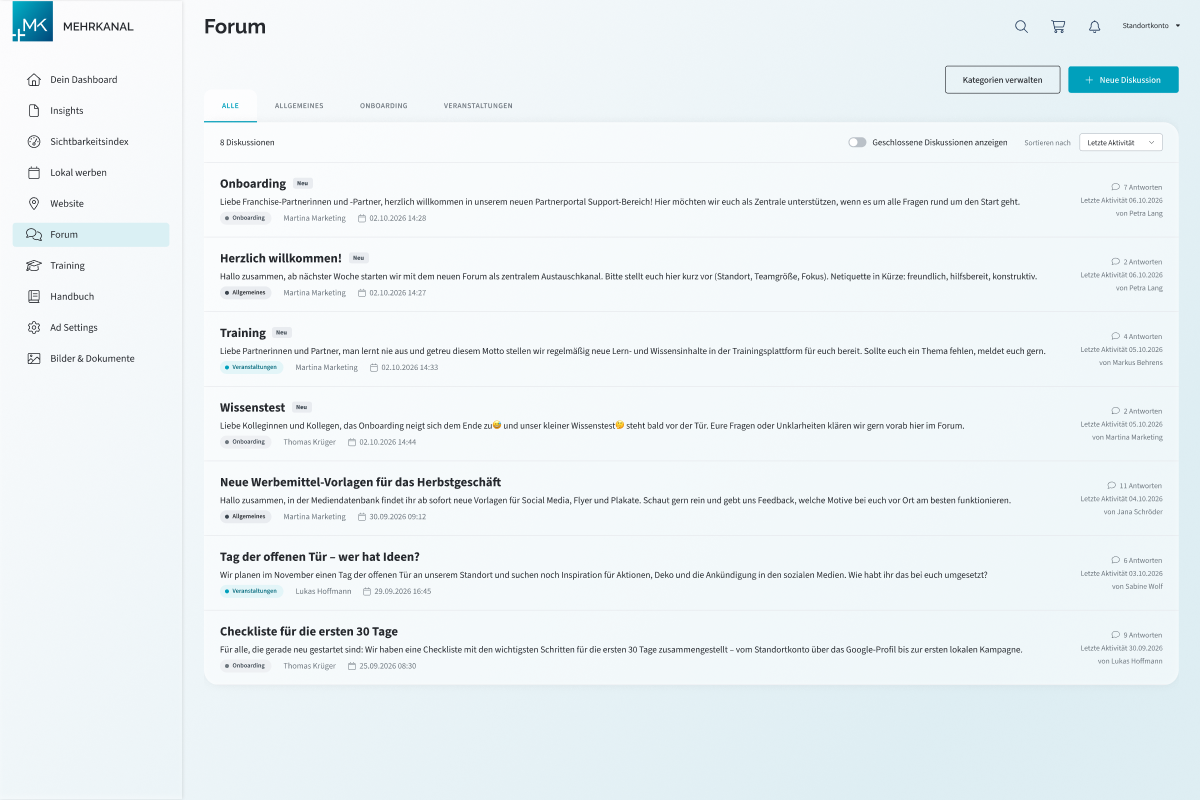The height and width of the screenshot is (800, 1200).
Task: Click the MK Mehrkanal logo
Action: pyautogui.click(x=72, y=24)
